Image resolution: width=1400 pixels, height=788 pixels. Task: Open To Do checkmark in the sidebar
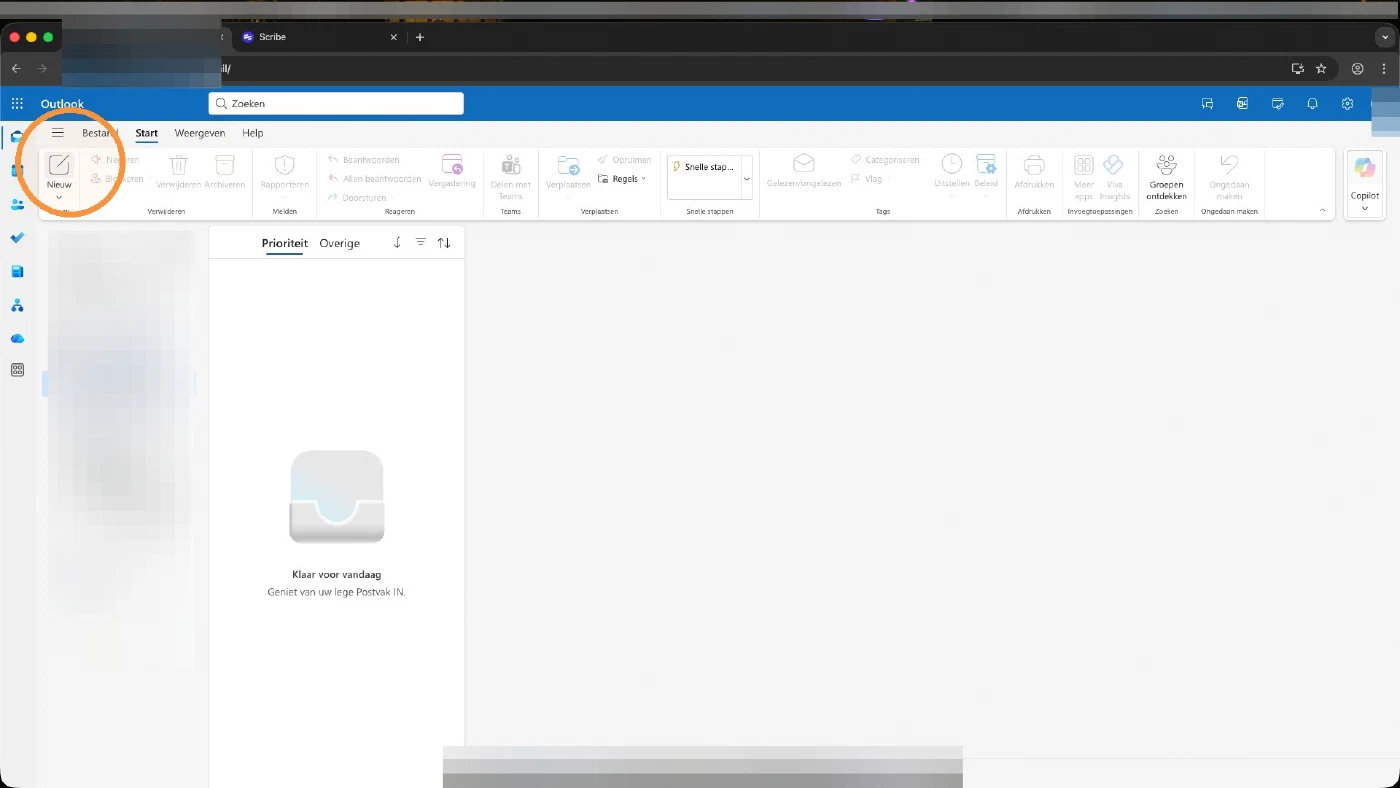(17, 238)
